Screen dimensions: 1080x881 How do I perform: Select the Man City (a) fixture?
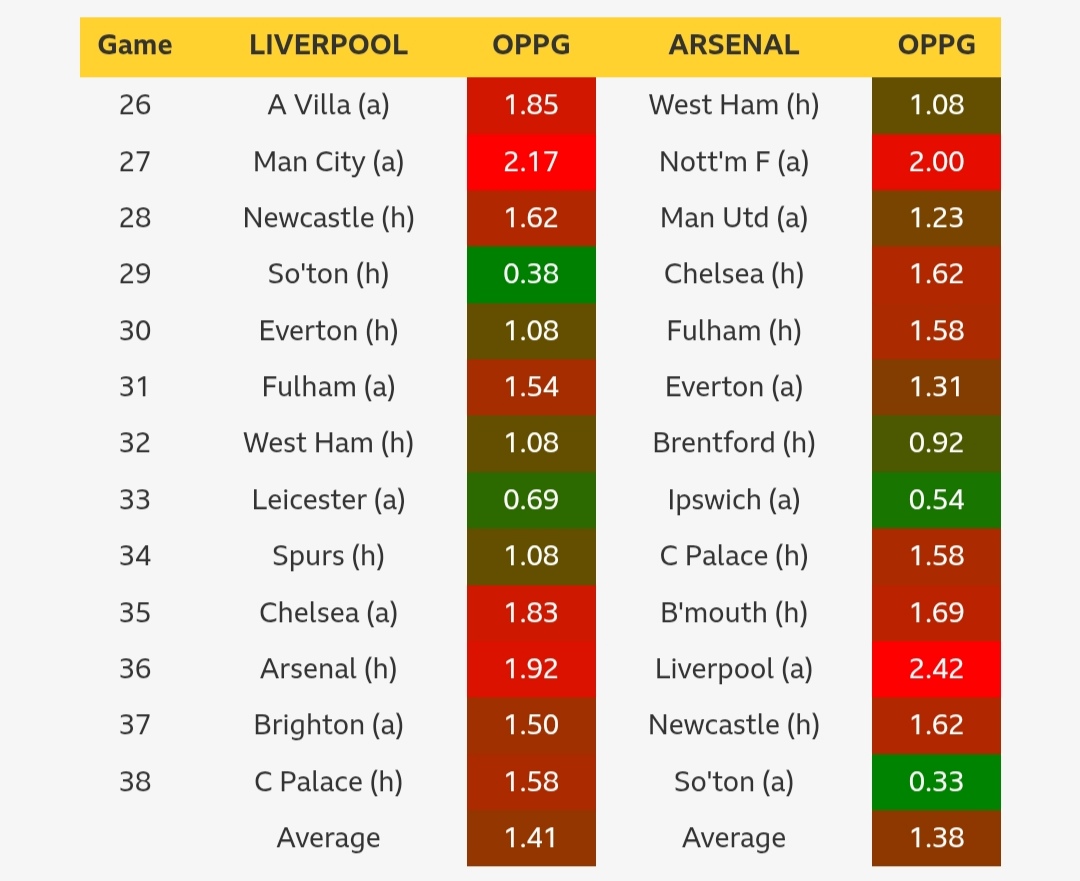pos(328,162)
